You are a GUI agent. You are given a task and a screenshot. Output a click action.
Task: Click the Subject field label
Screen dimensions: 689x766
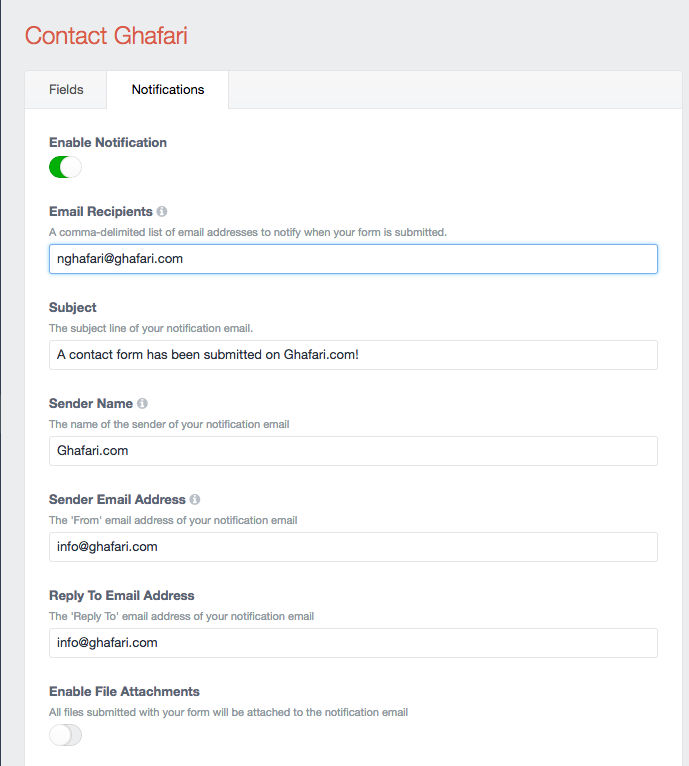(73, 308)
